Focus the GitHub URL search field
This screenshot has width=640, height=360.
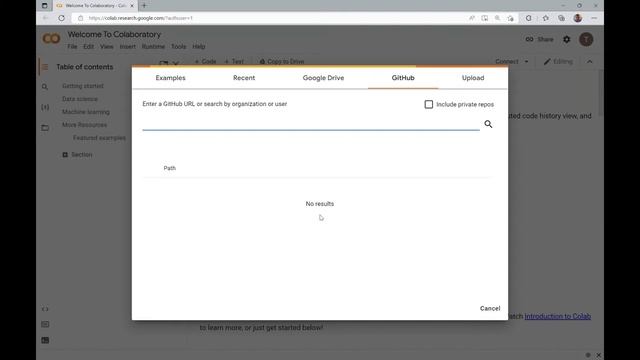pyautogui.click(x=311, y=124)
